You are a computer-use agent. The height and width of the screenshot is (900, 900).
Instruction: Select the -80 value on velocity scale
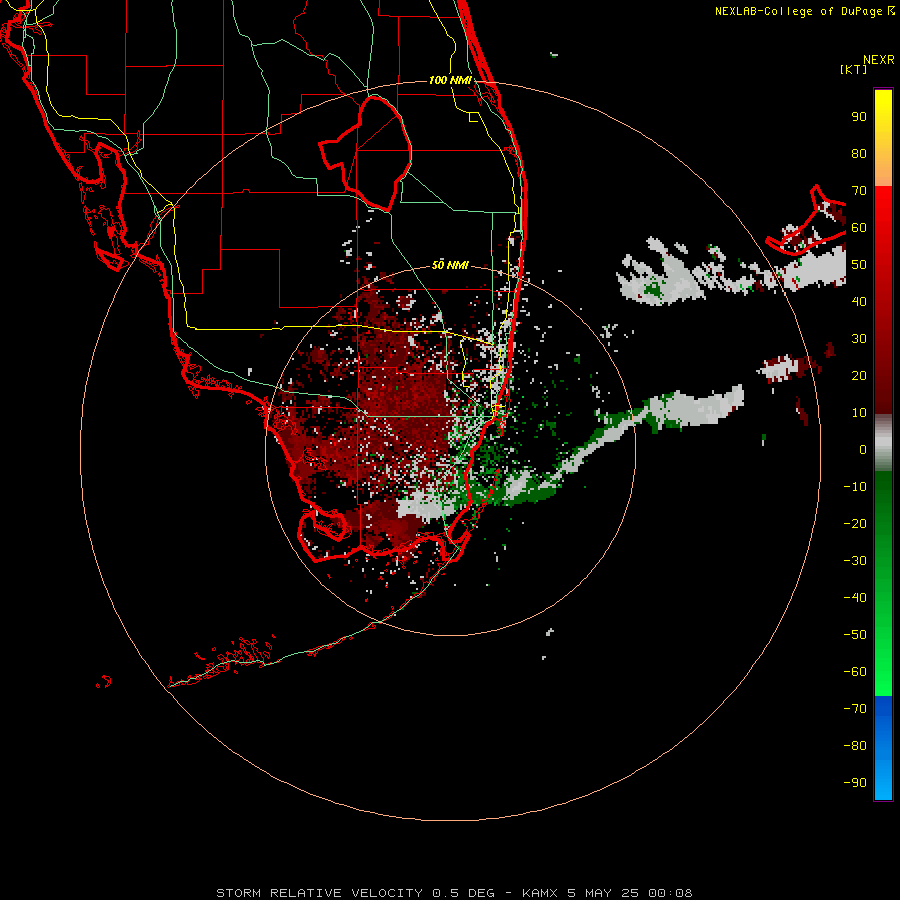855,746
